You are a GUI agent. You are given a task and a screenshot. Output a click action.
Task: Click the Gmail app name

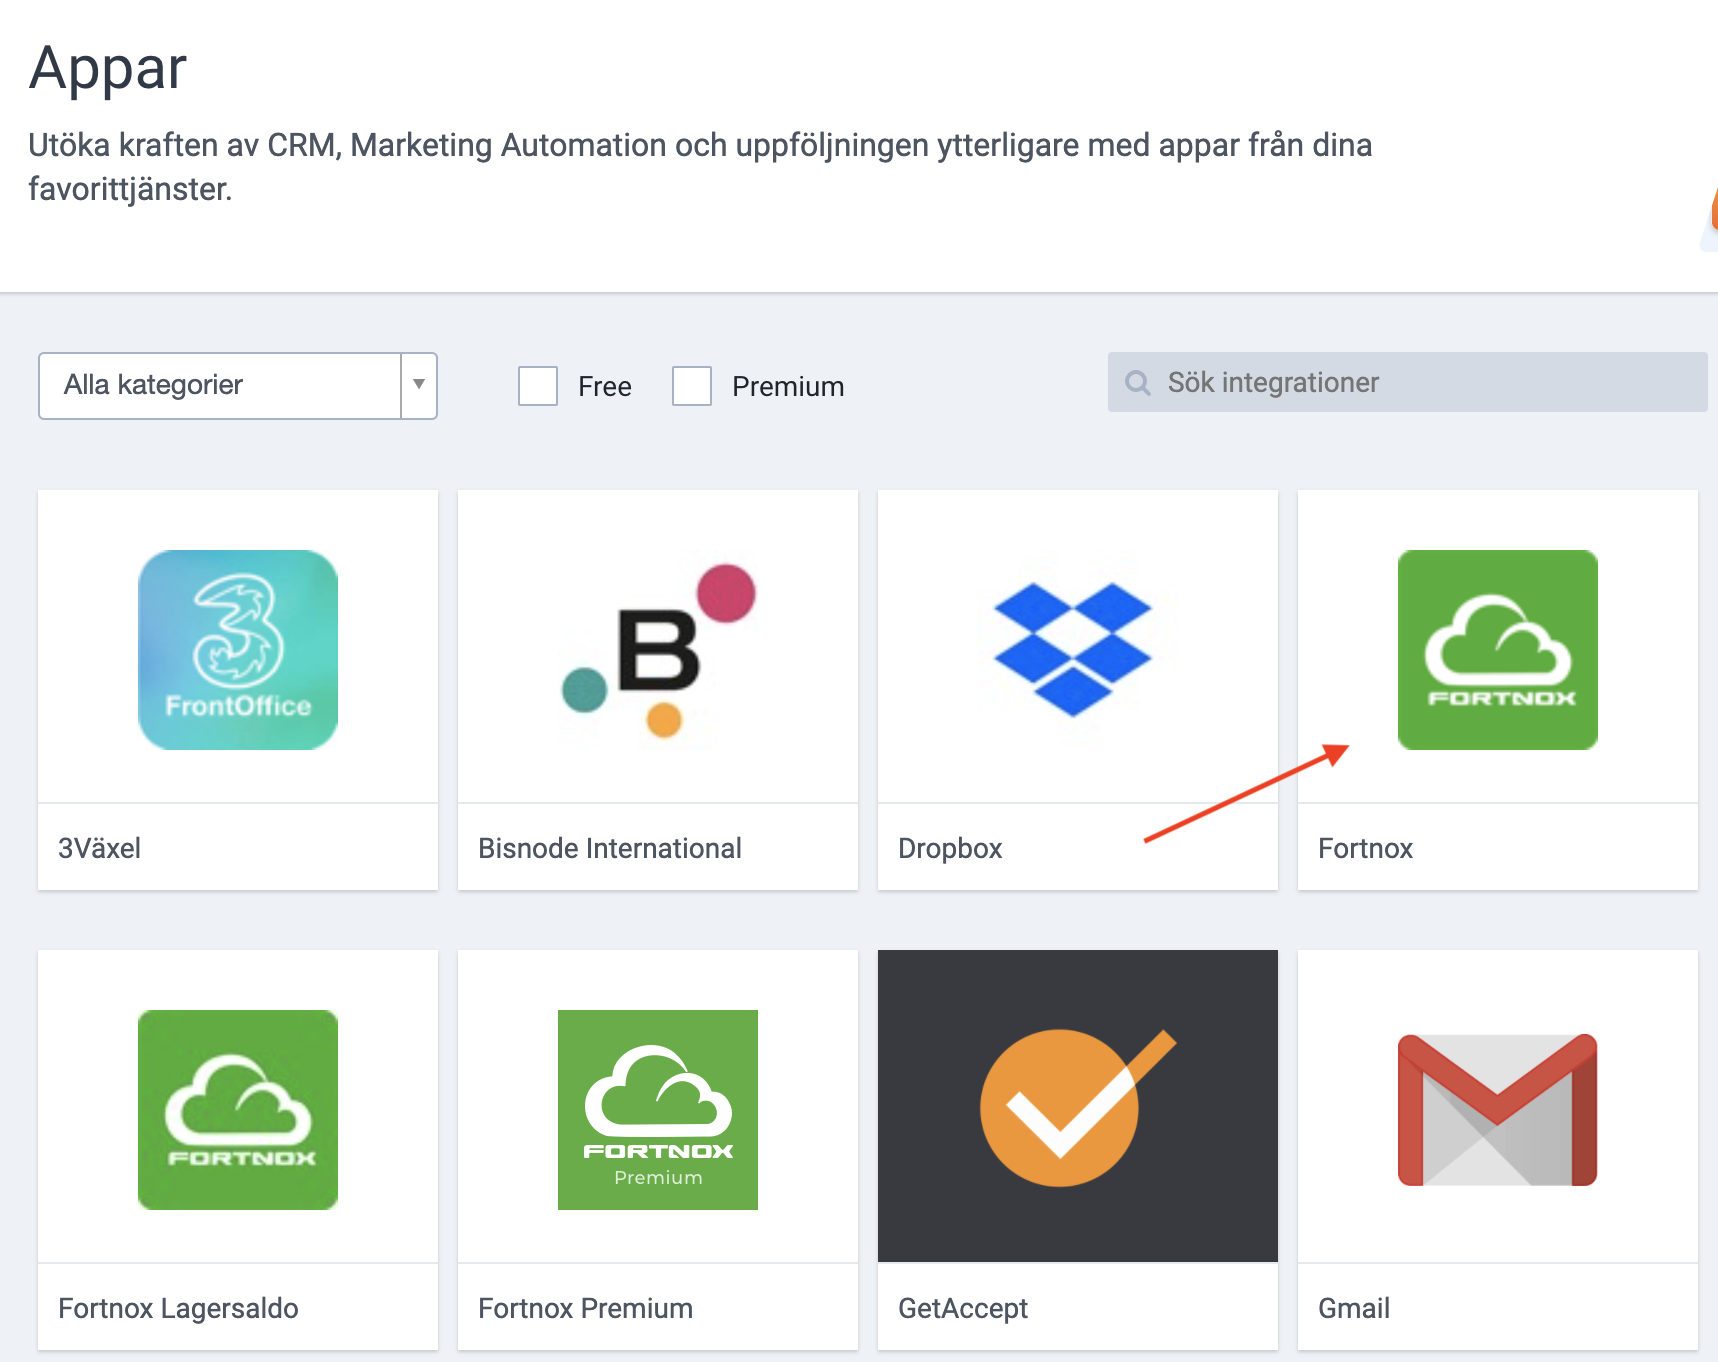[x=1354, y=1308]
